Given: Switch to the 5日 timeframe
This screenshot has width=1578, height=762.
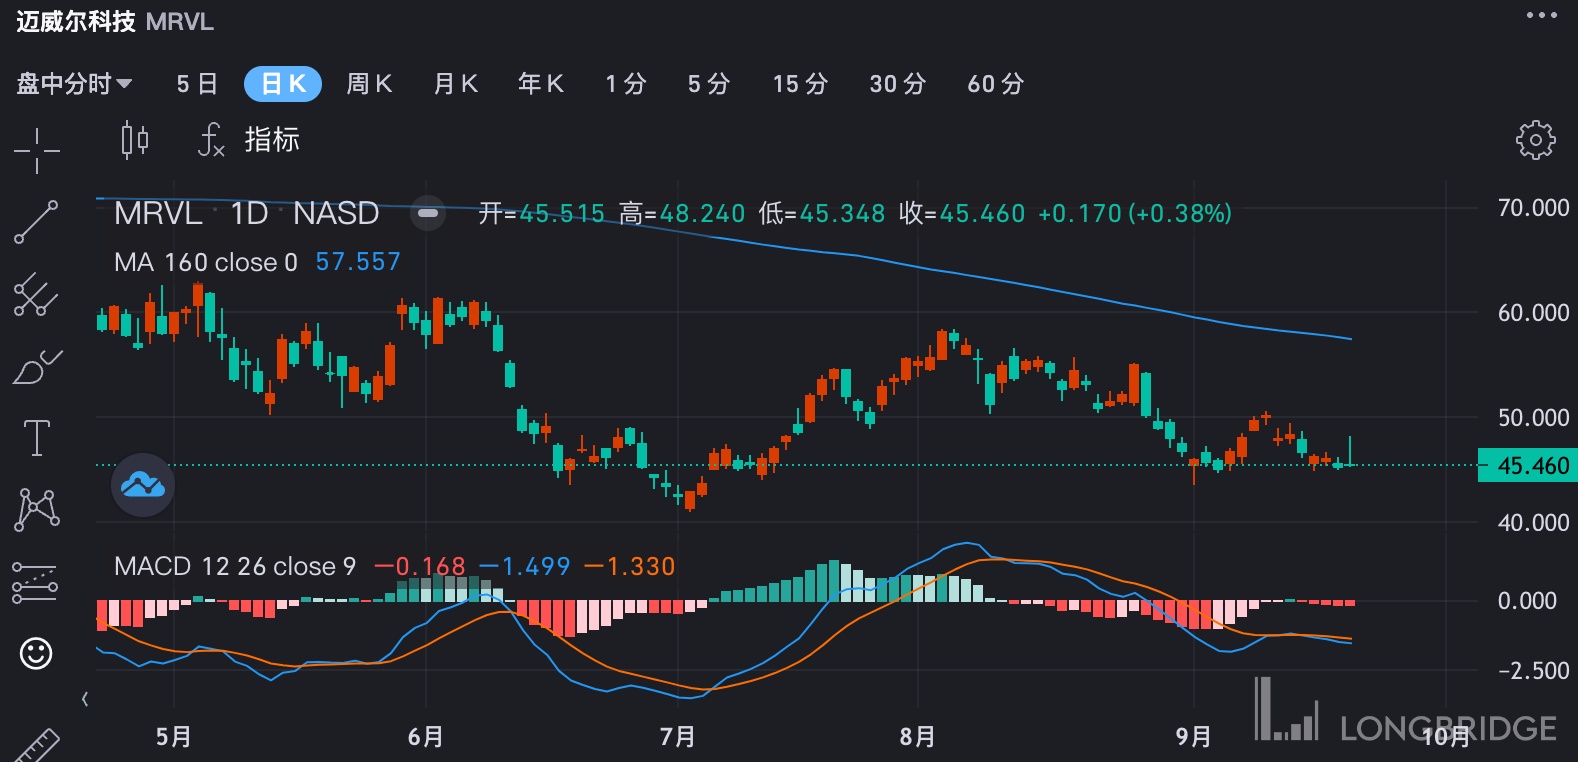Looking at the screenshot, I should [197, 84].
